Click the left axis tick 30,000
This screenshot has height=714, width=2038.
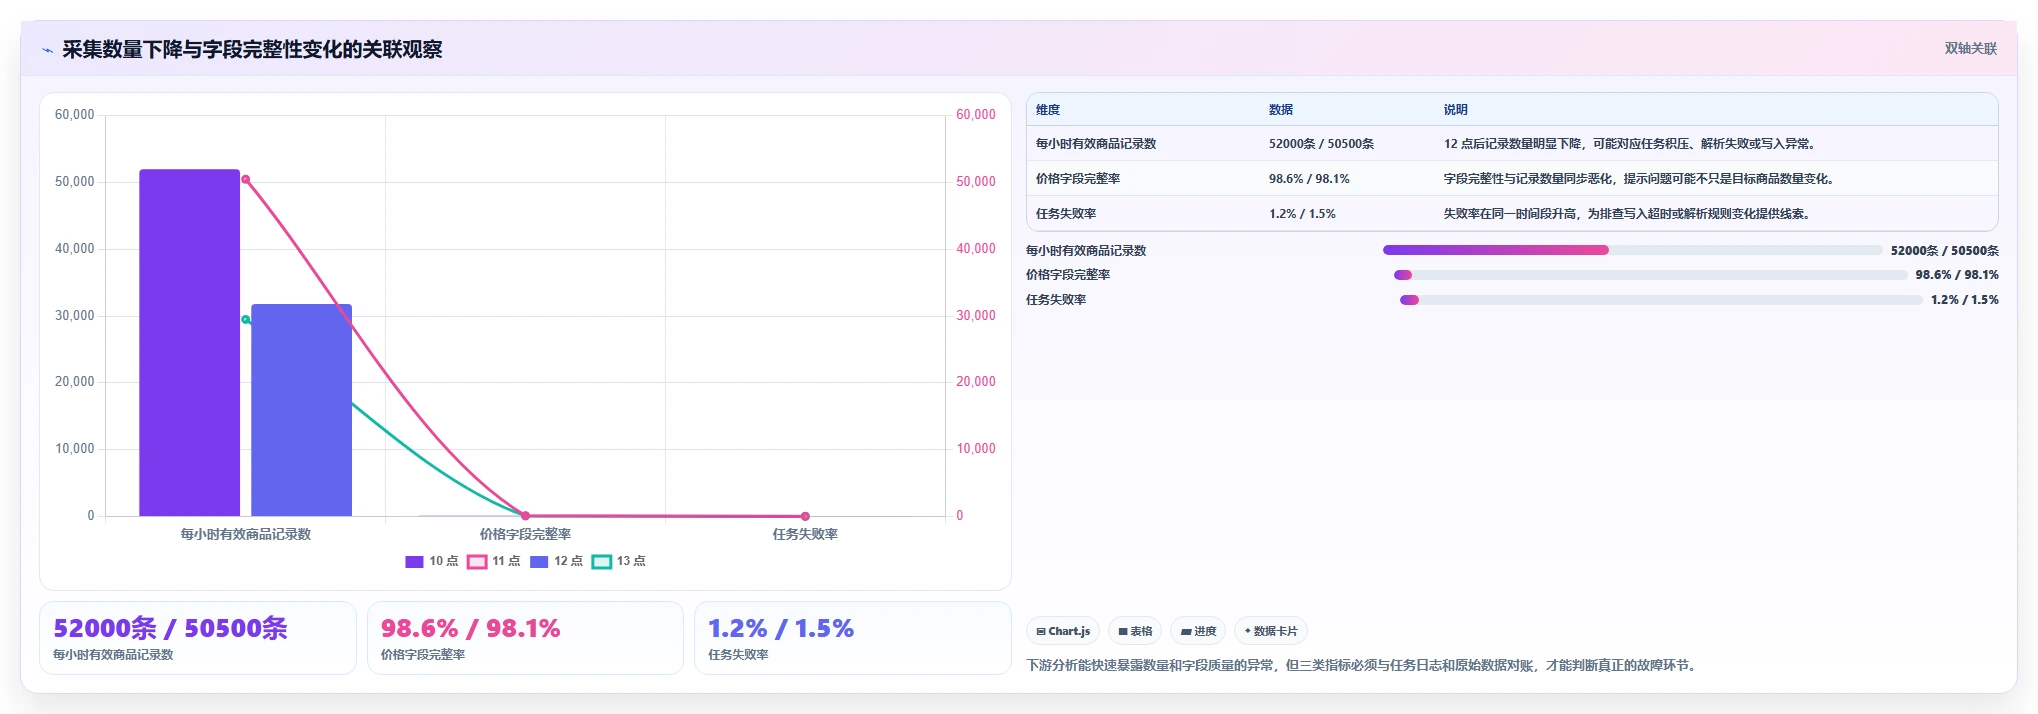pos(74,315)
